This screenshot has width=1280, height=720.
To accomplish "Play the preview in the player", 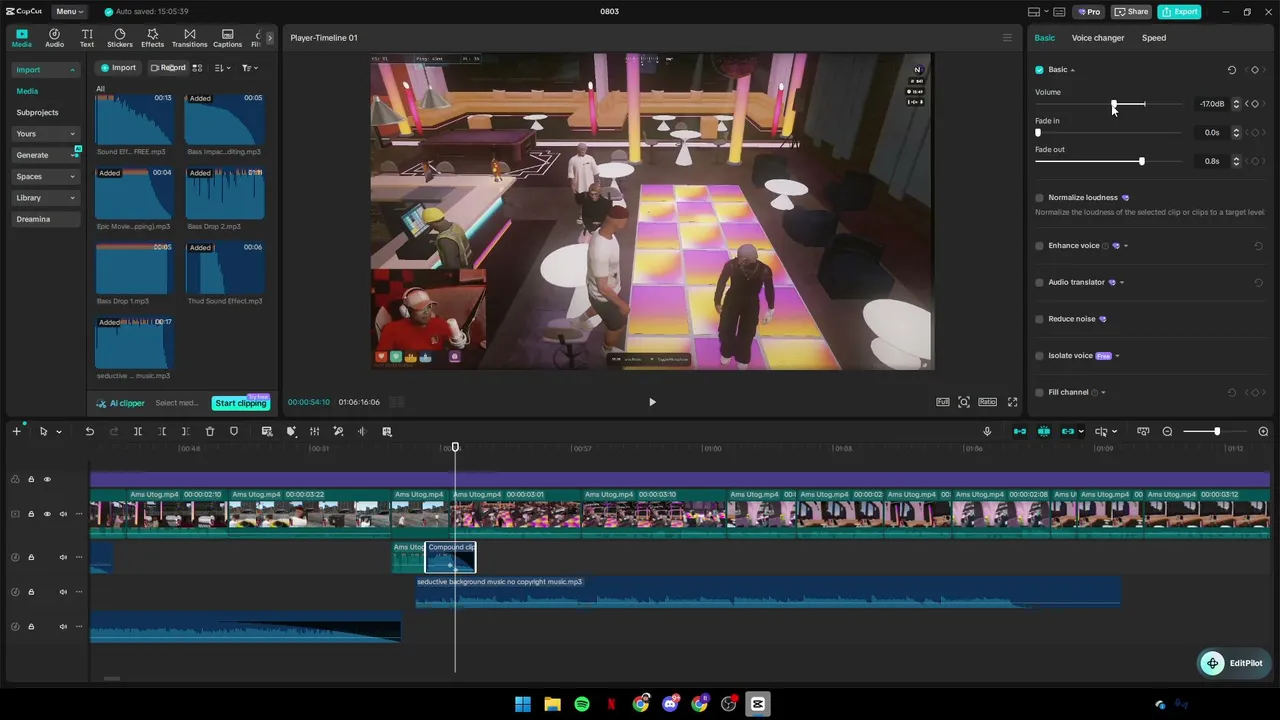I will 652,402.
